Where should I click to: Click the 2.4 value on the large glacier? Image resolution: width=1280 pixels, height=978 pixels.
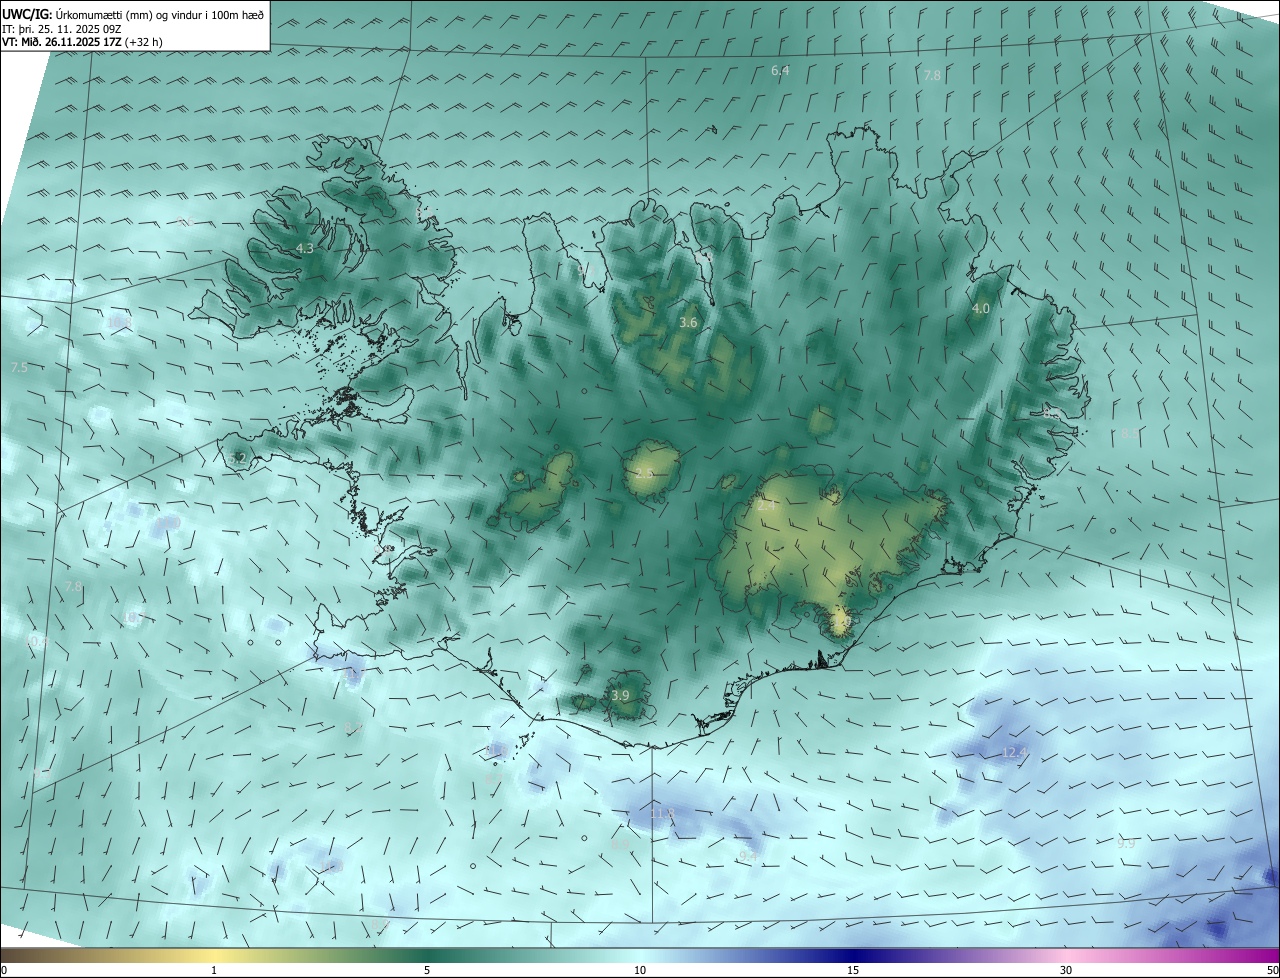click(x=767, y=507)
